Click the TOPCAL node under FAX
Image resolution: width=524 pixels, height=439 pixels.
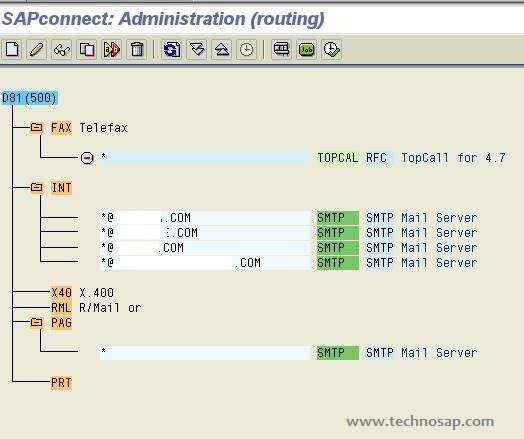[x=338, y=157]
